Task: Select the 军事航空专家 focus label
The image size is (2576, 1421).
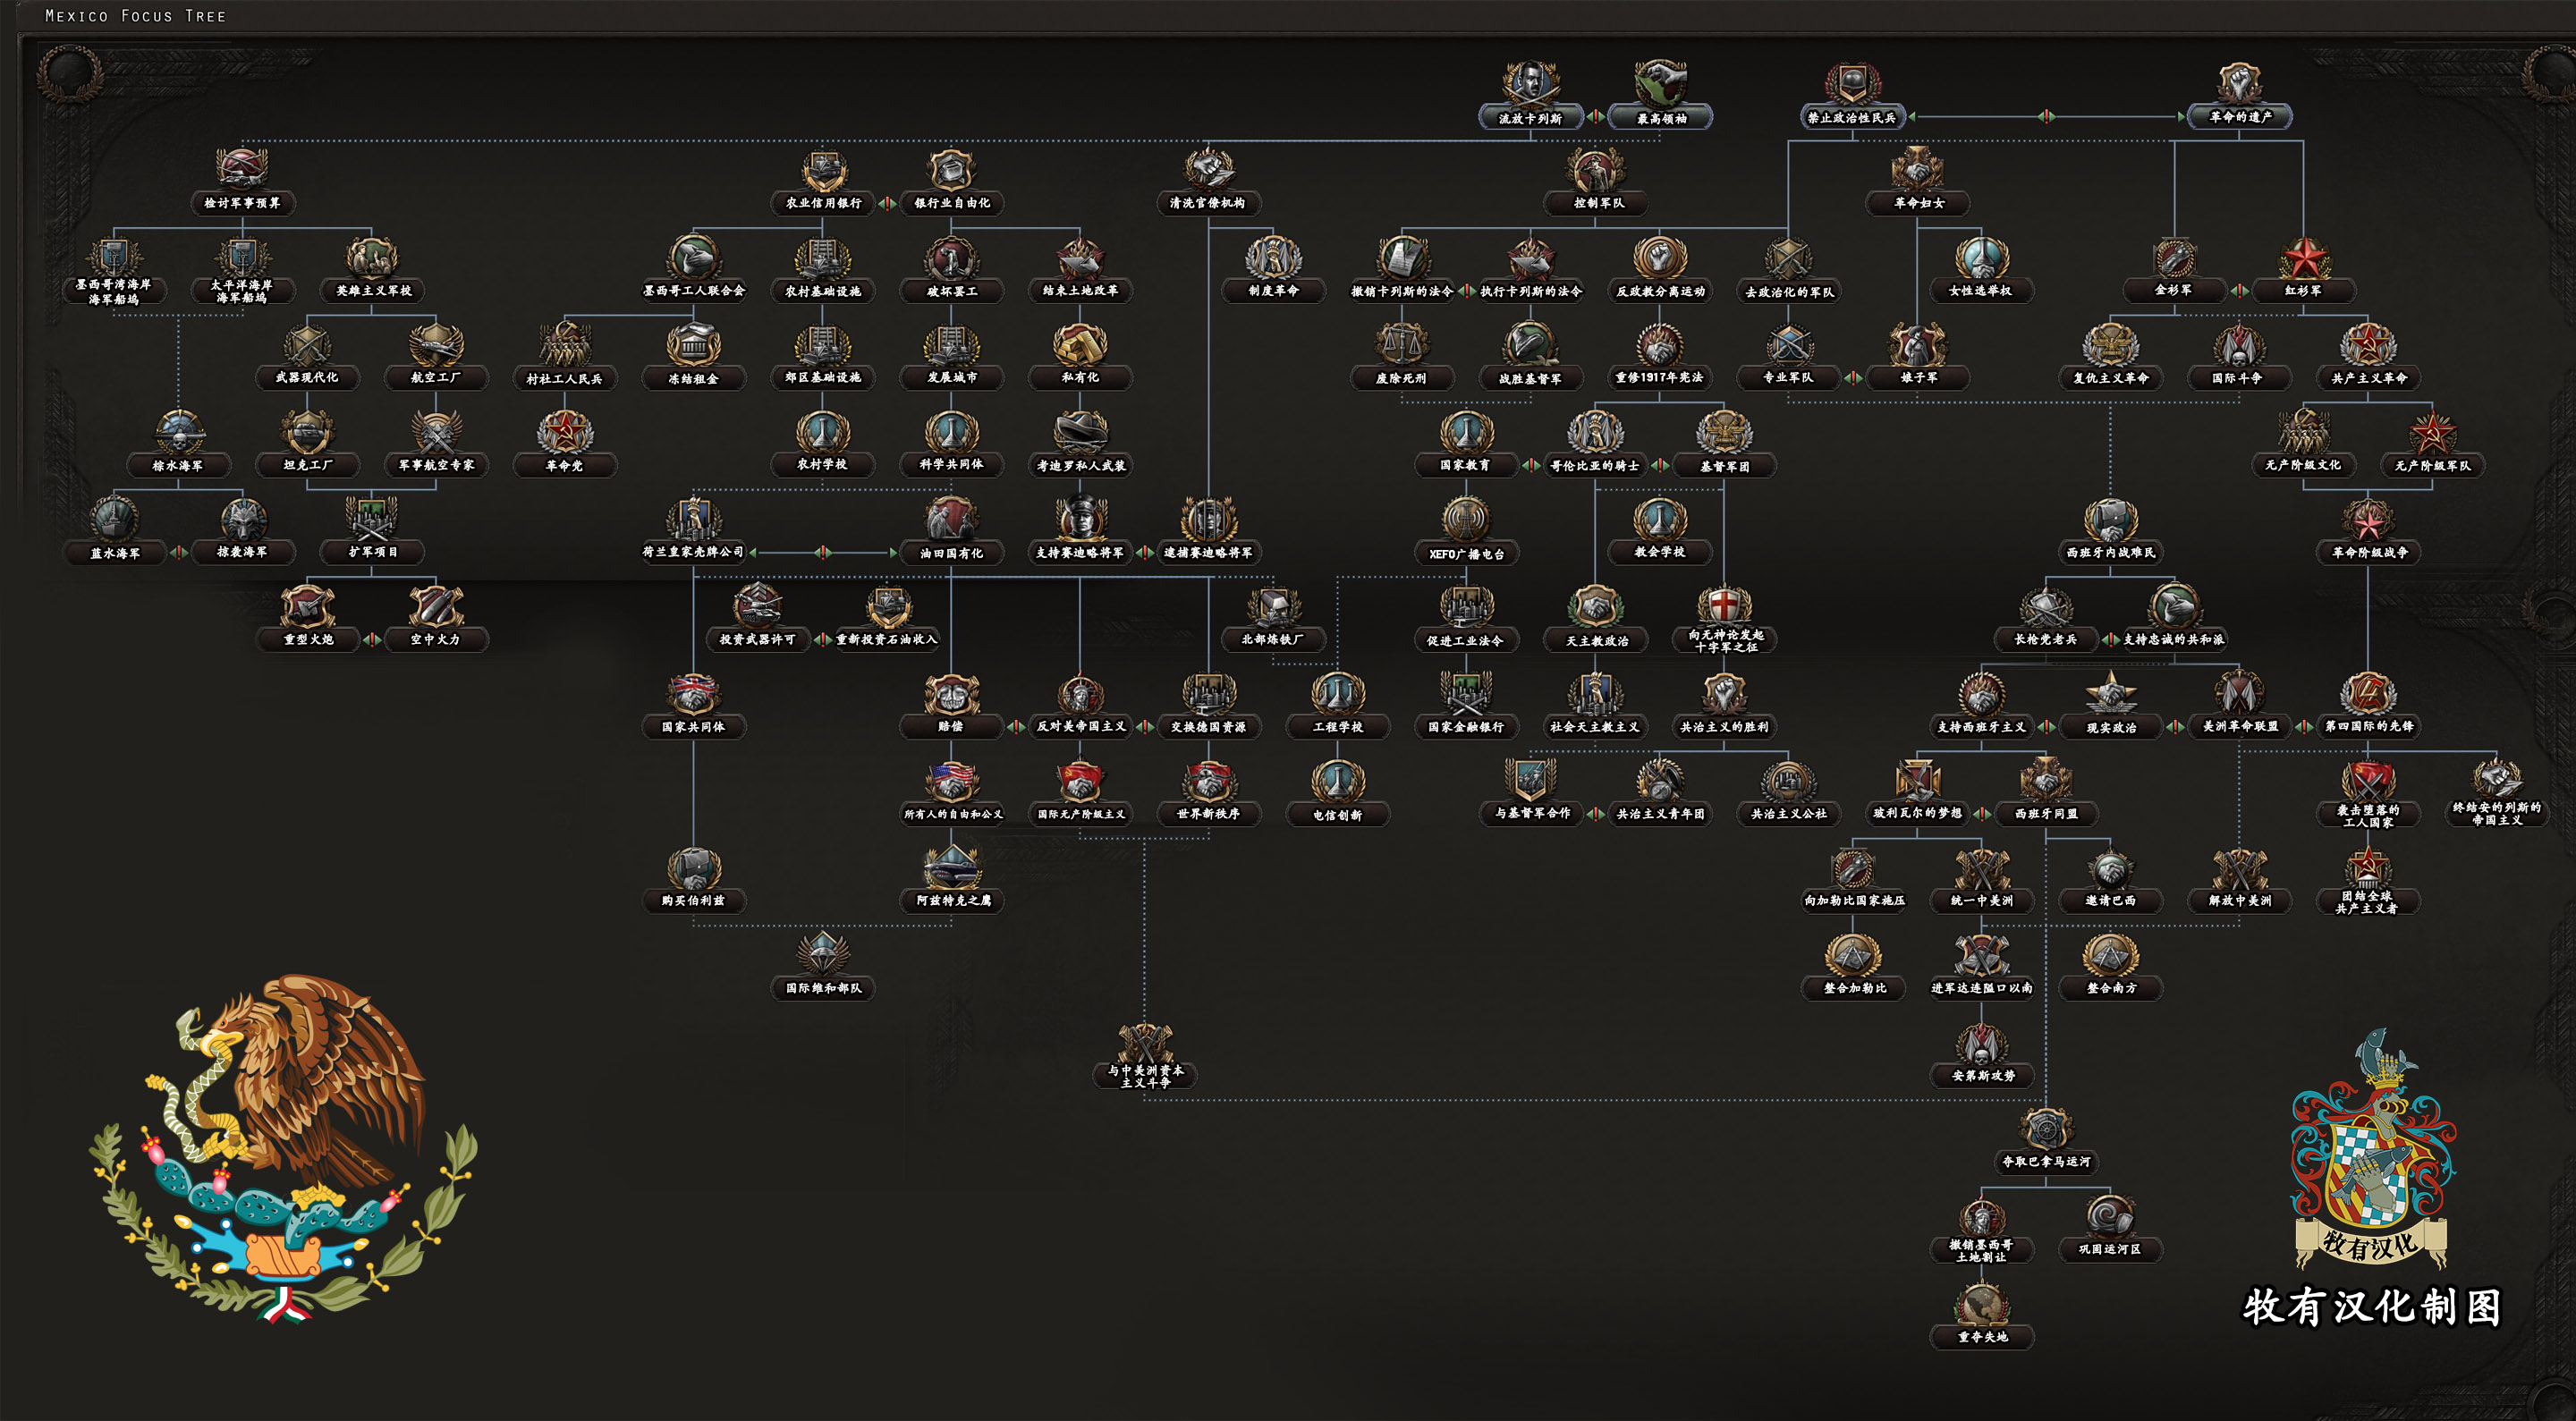Action: (436, 465)
